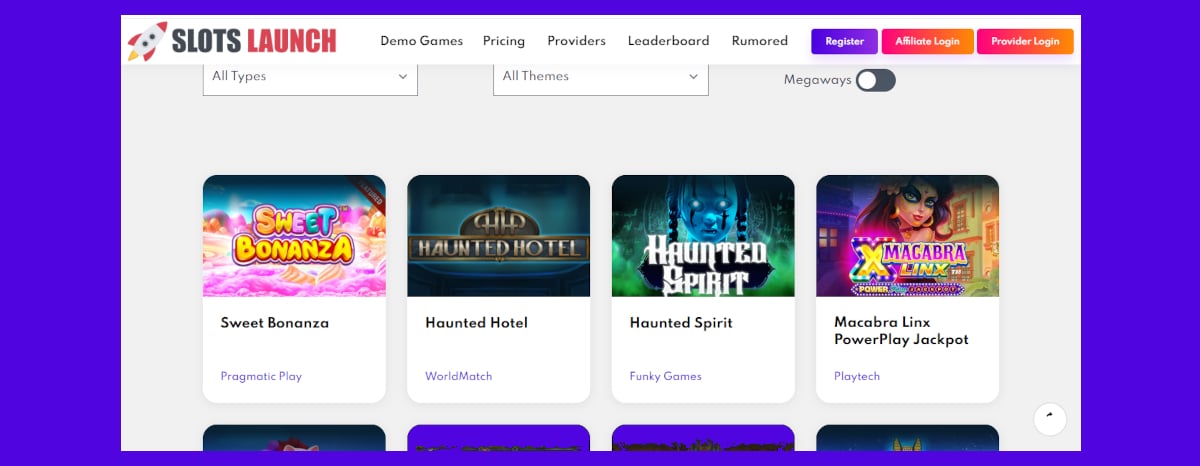1200x466 pixels.
Task: Click the Provider Login button
Action: (1025, 41)
